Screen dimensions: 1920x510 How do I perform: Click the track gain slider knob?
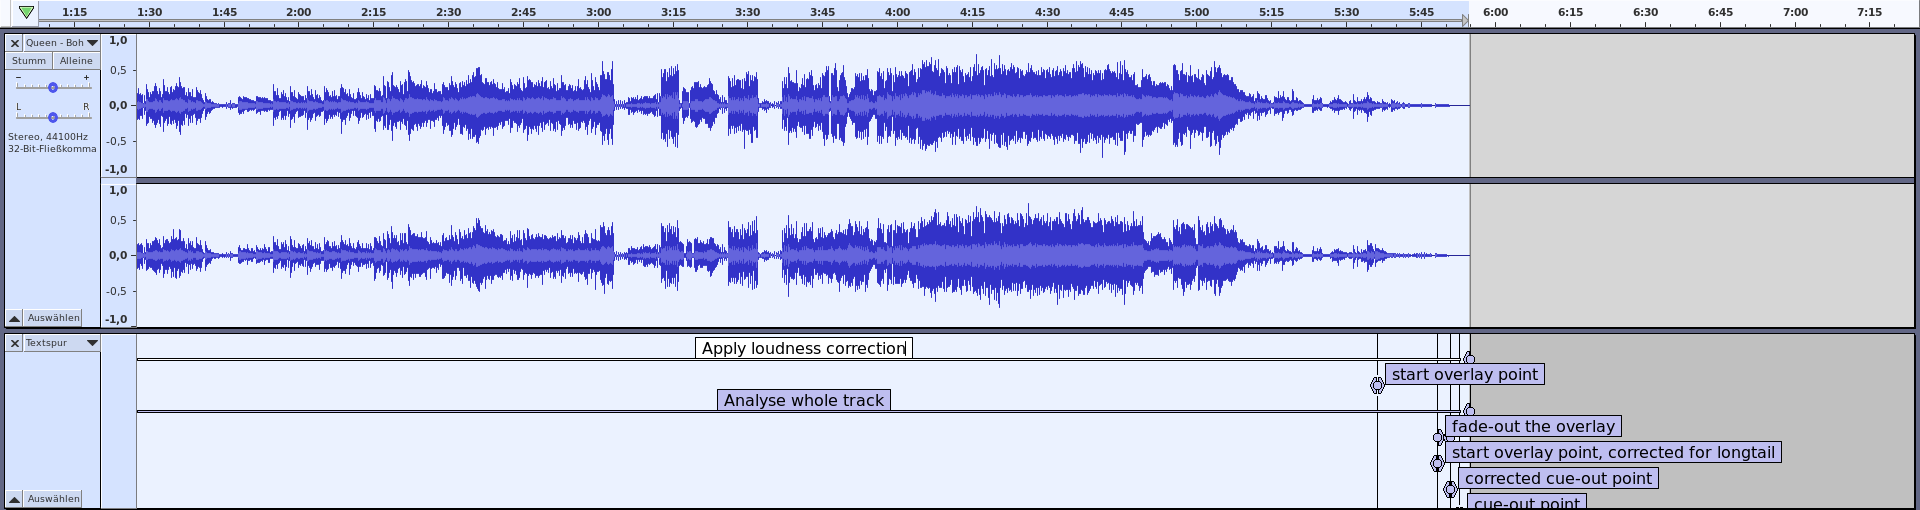[x=53, y=87]
